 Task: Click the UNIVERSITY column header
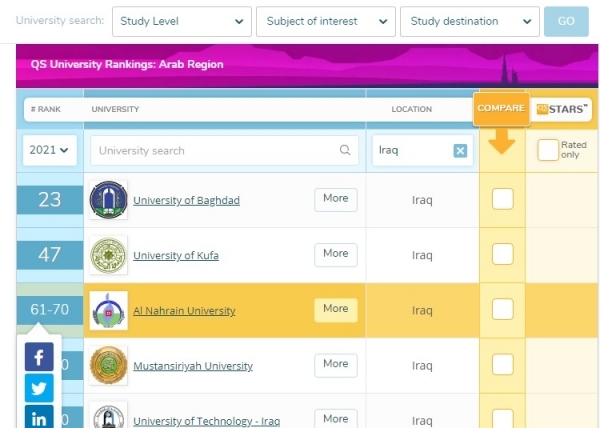point(115,109)
